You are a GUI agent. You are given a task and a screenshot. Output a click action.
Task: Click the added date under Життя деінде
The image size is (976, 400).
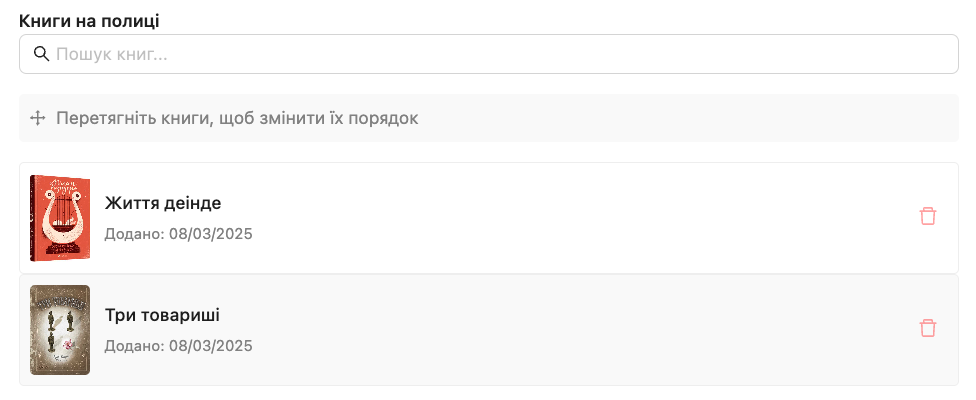[178, 234]
